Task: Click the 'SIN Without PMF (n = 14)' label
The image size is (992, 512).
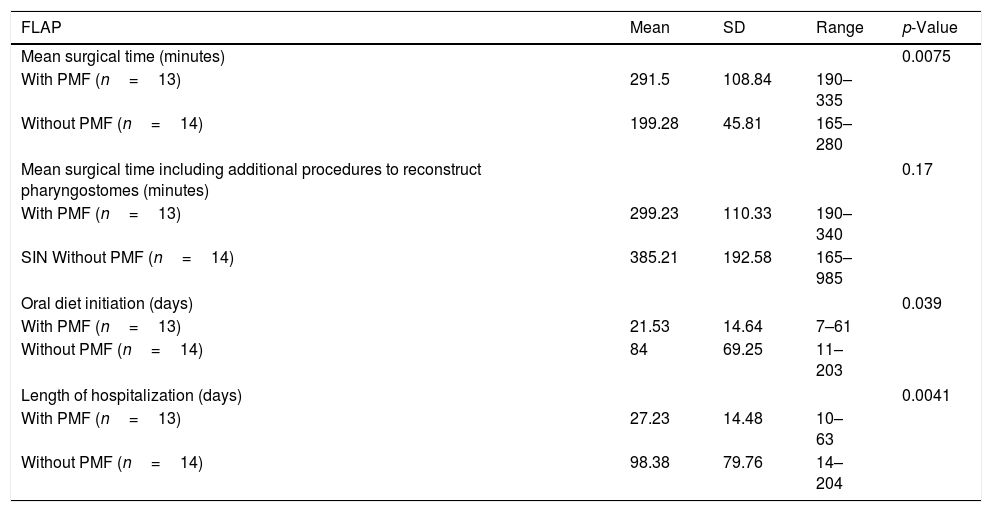Action: coord(127,259)
